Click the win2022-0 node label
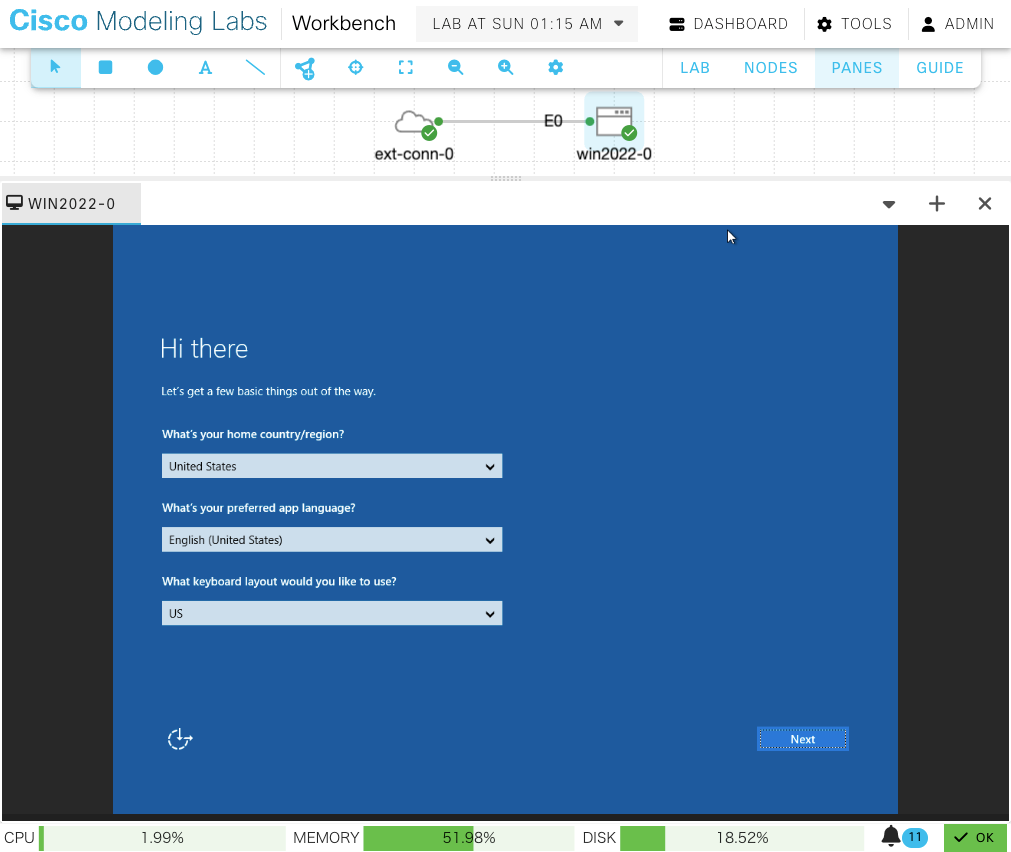1011x852 pixels. point(614,154)
